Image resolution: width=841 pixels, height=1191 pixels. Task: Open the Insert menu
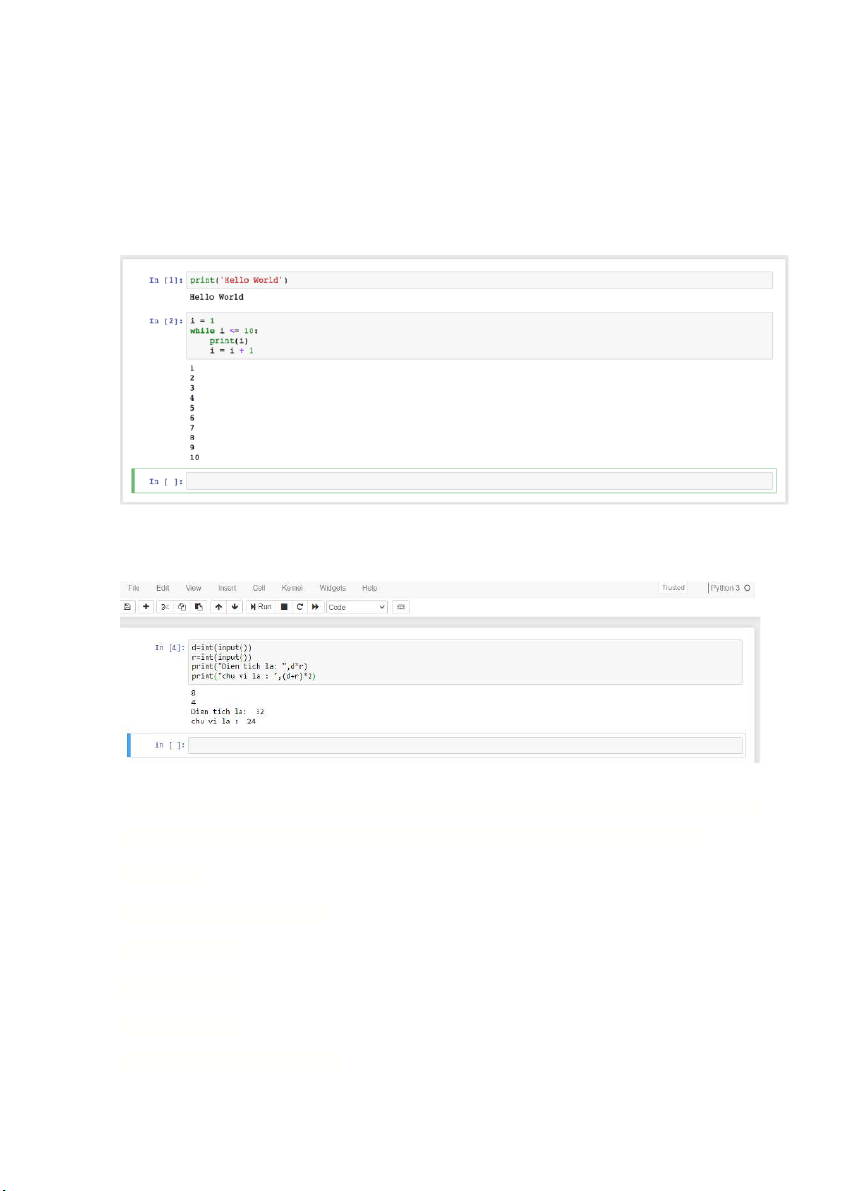pos(227,588)
